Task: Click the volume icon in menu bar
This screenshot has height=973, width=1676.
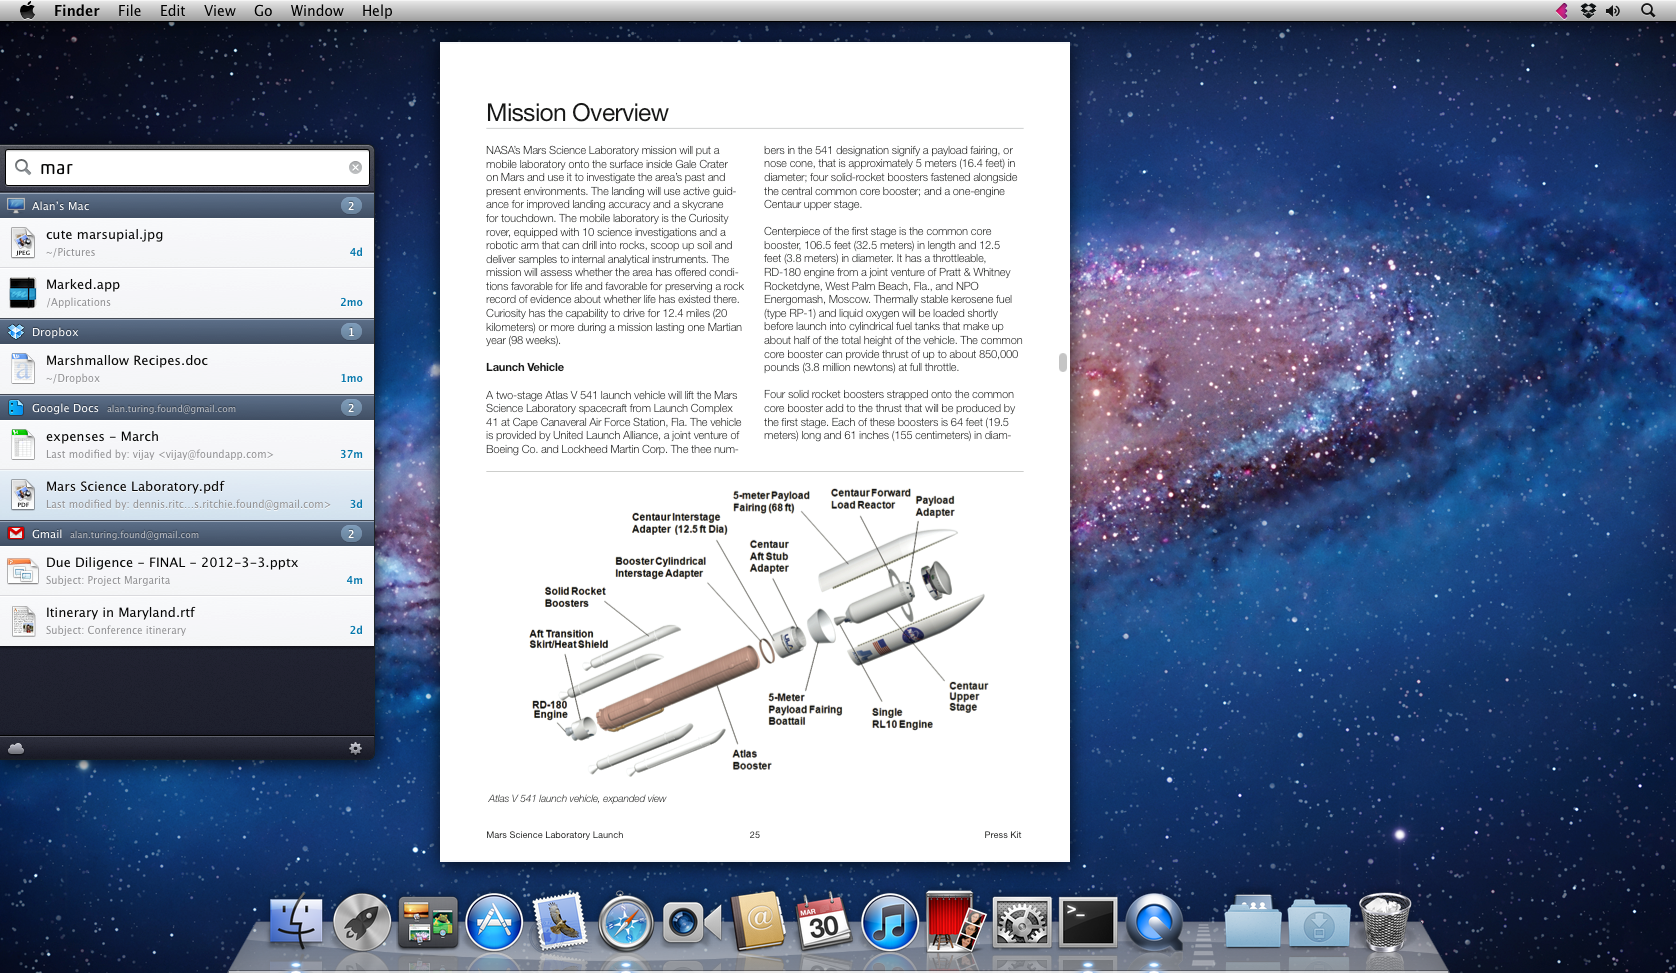Action: click(x=1613, y=11)
